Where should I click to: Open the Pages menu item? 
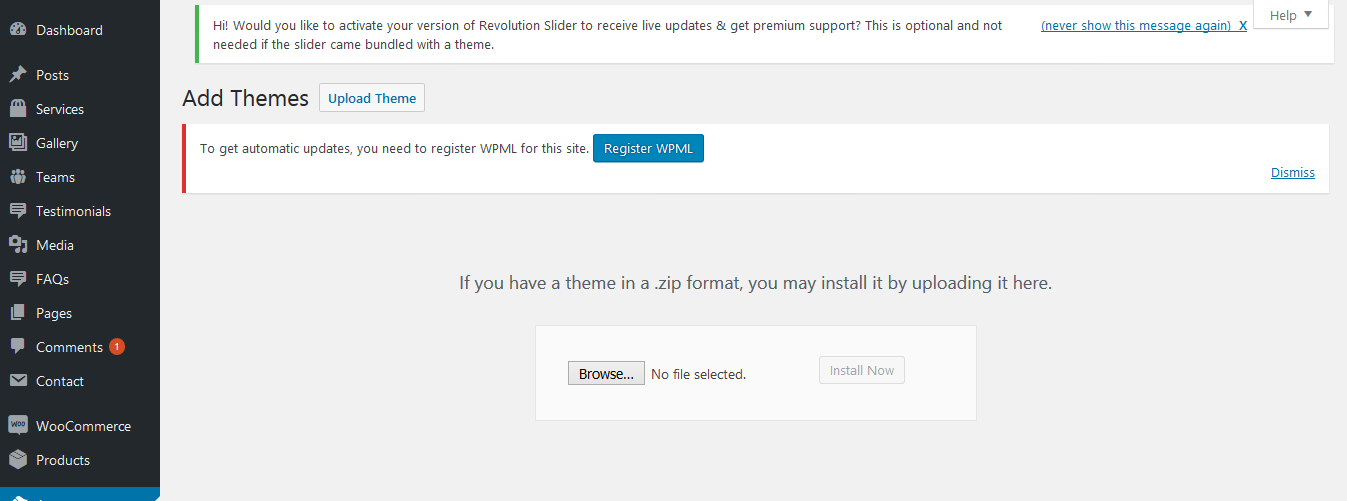54,313
